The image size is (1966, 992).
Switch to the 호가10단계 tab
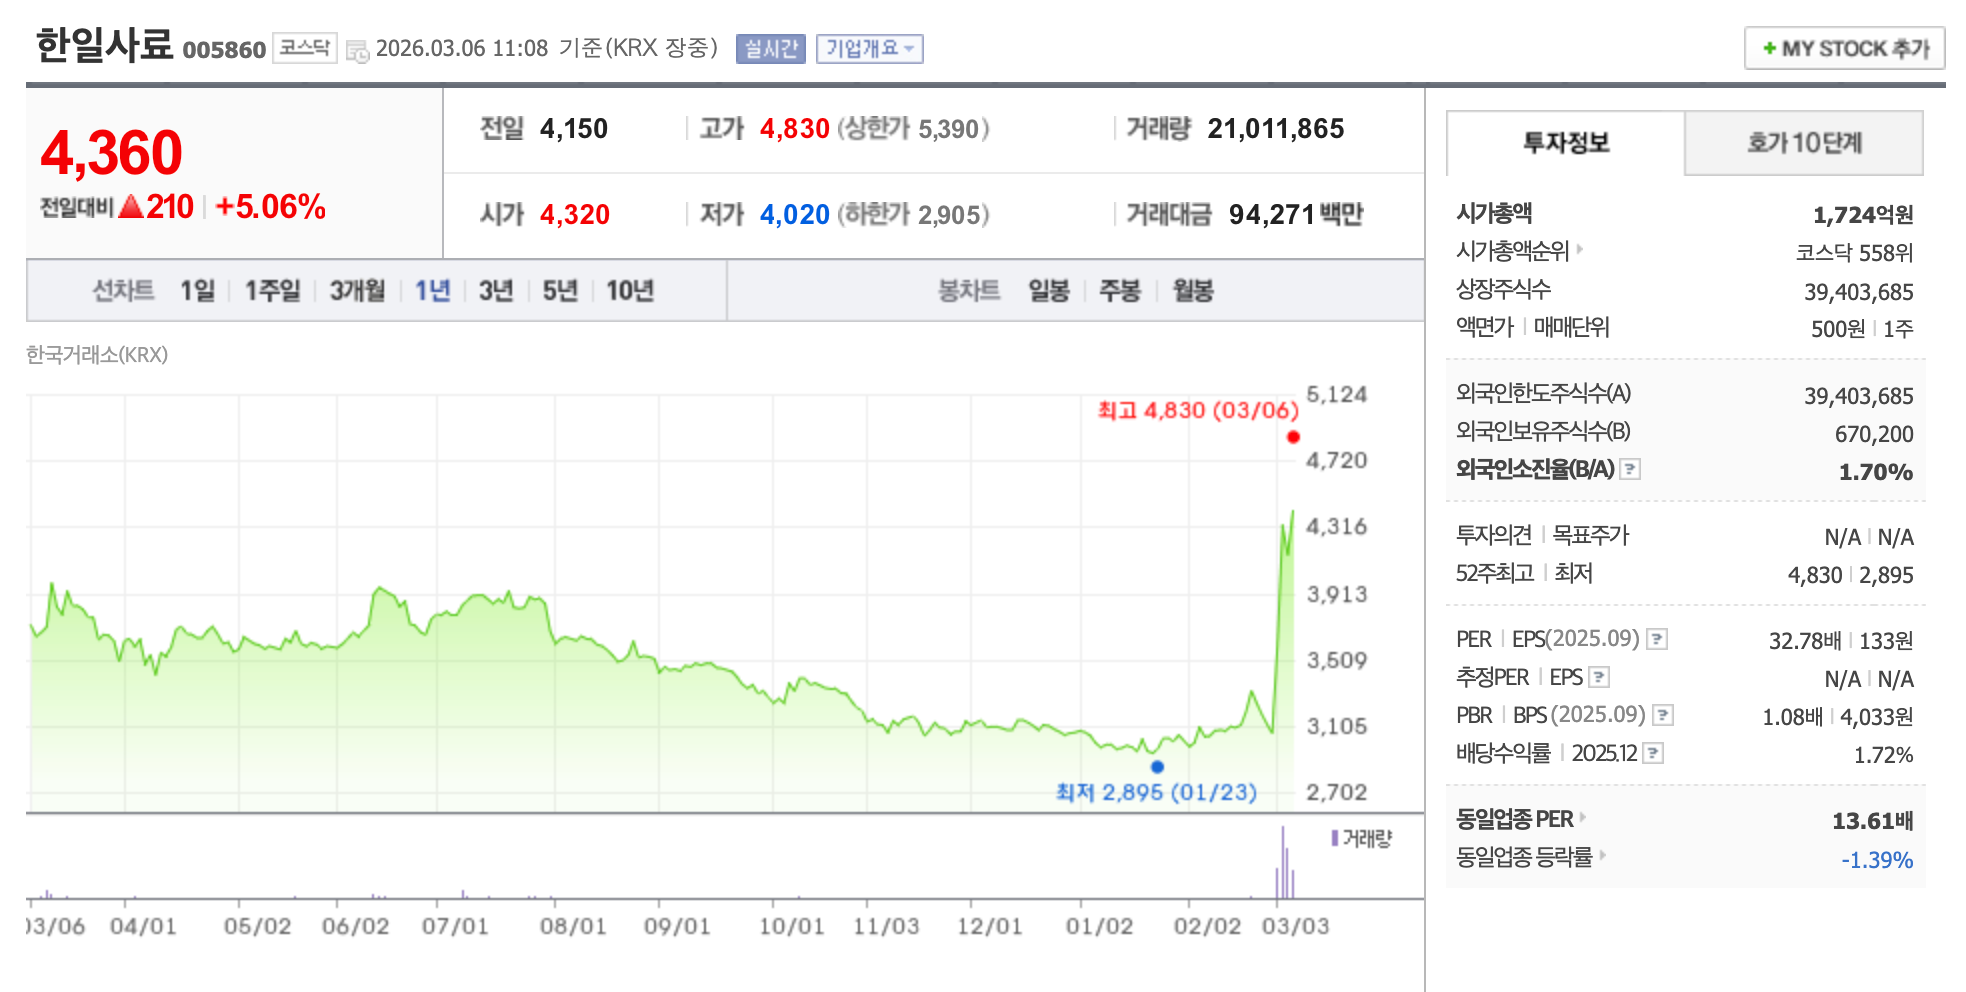pos(1804,143)
